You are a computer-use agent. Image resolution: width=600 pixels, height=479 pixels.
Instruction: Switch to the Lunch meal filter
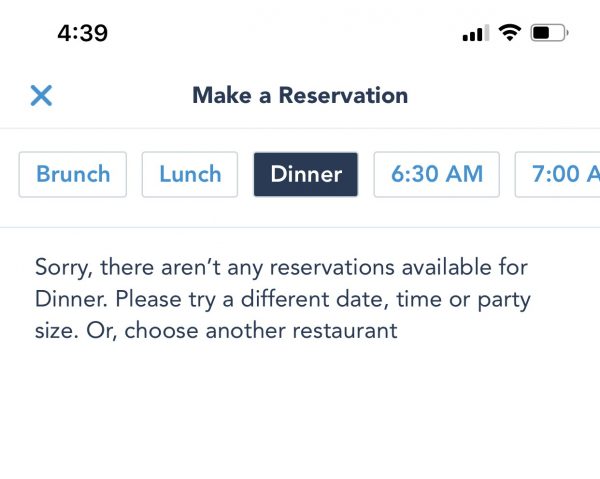190,175
